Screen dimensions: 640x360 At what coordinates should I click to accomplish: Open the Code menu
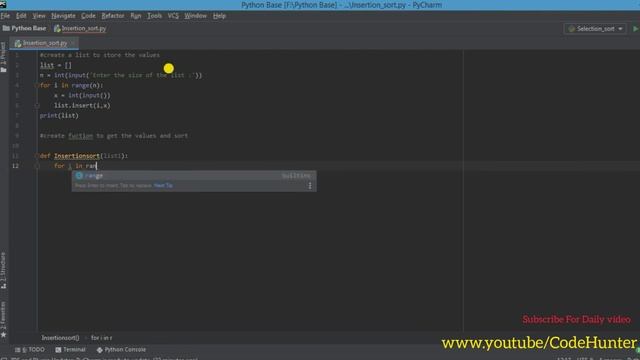pos(88,16)
